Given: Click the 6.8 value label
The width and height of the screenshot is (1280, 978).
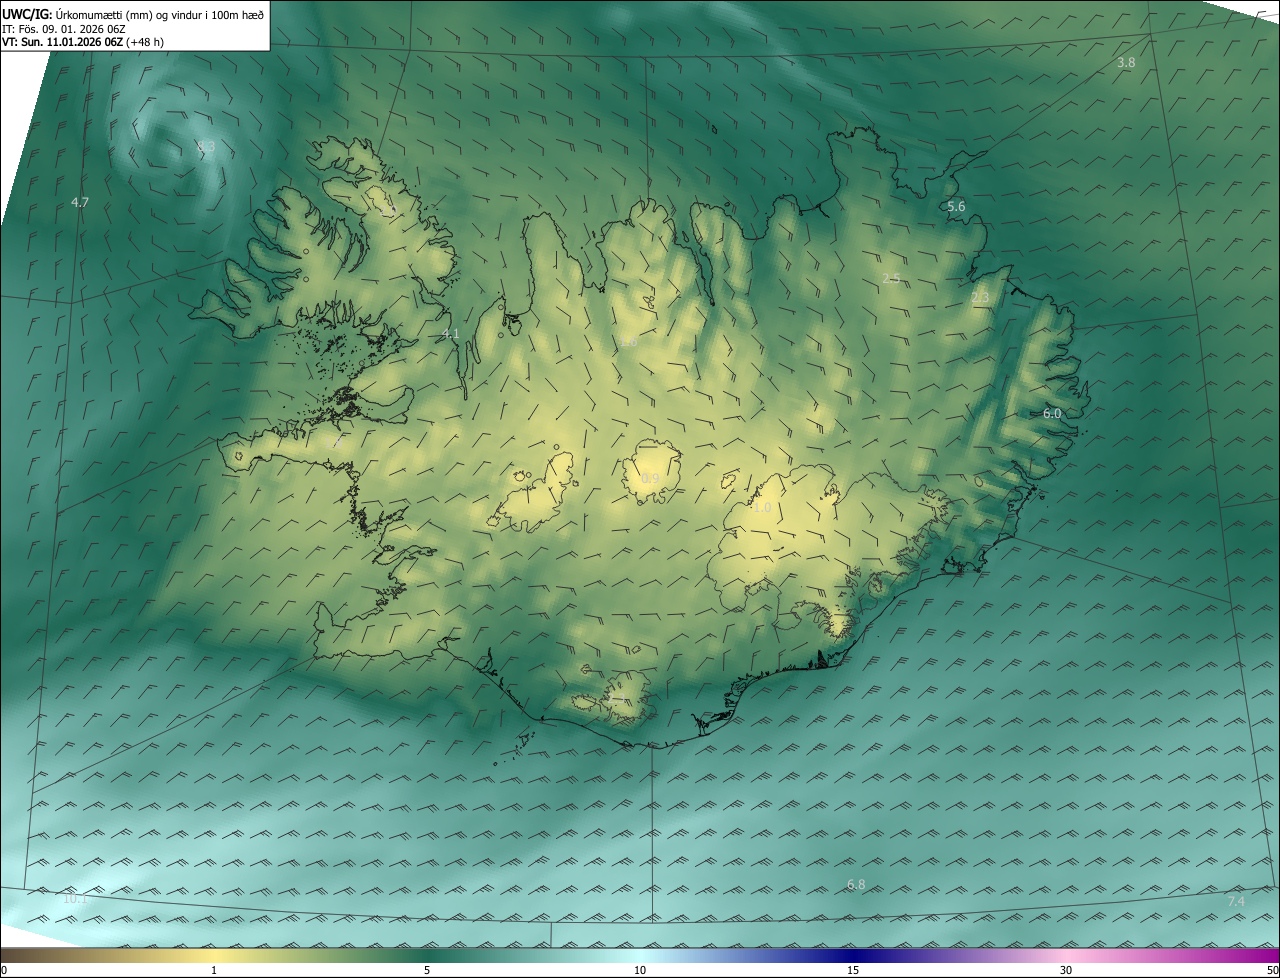Looking at the screenshot, I should pos(856,885).
